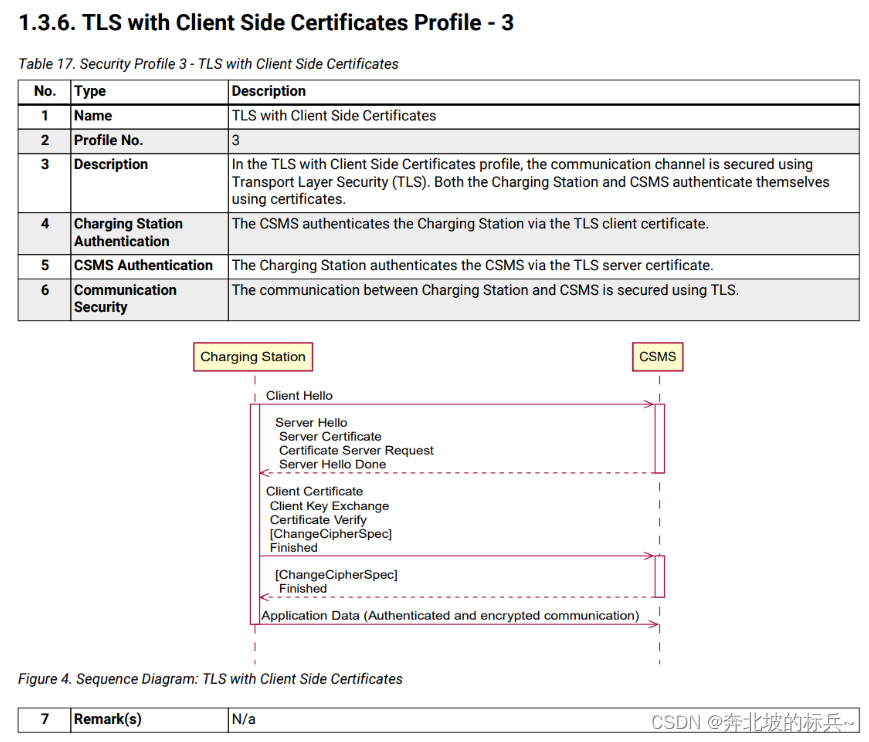Click the "Certificate Server Request" label

point(356,451)
